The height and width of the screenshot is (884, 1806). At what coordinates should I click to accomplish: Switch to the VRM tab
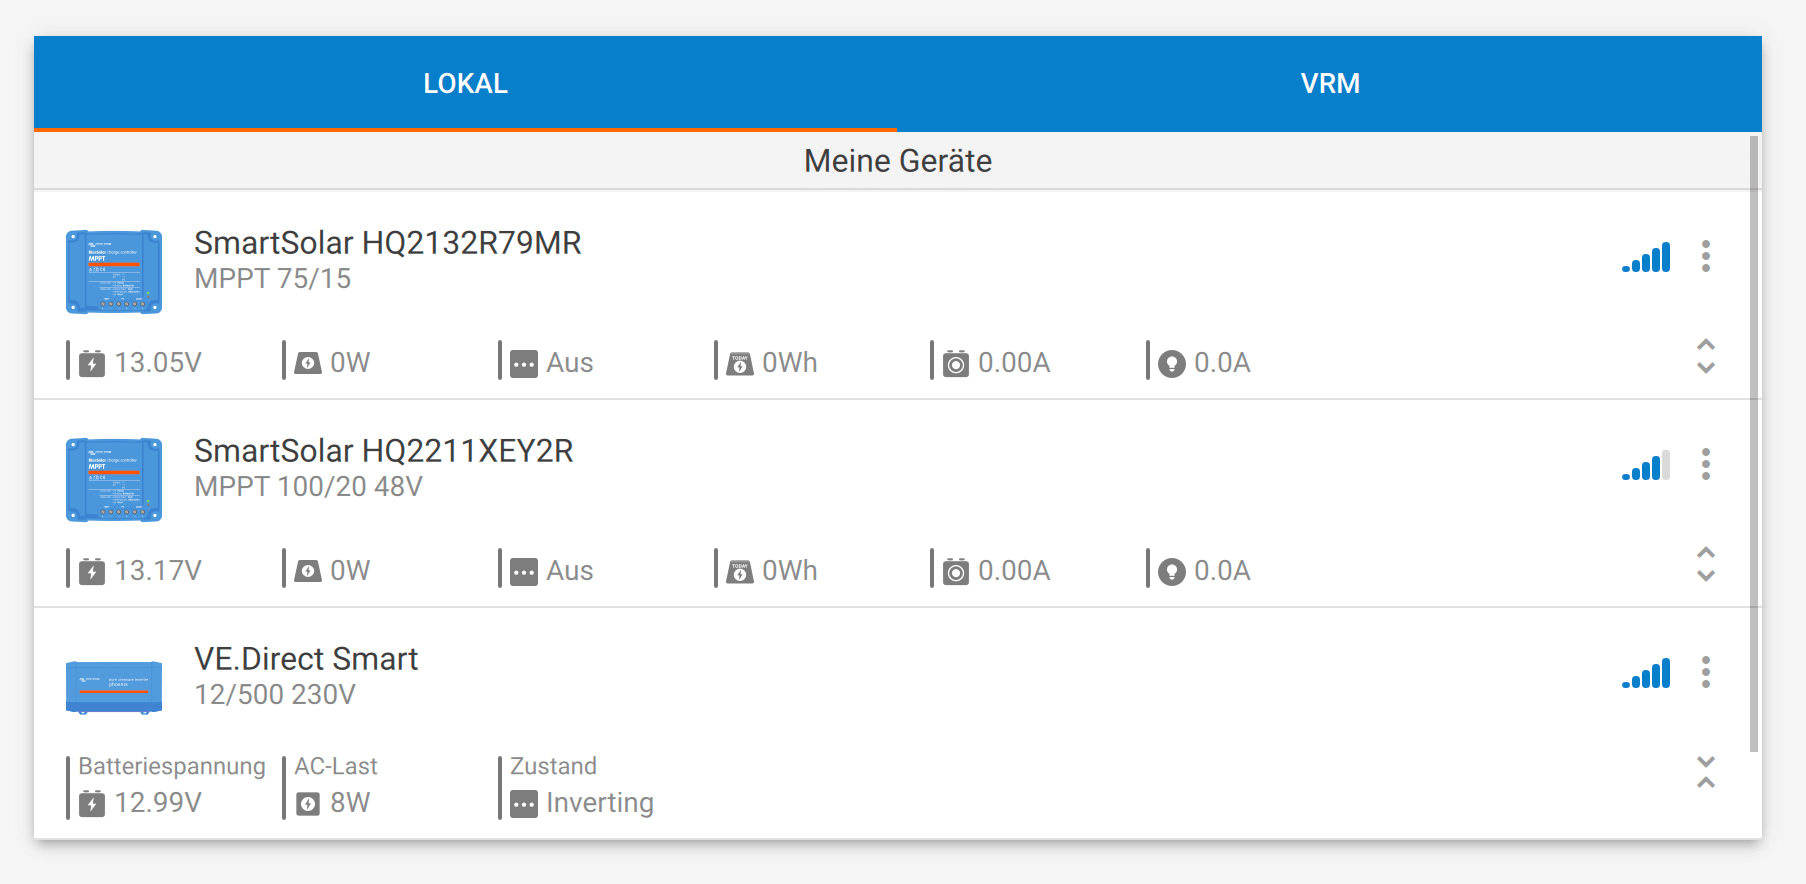[x=1330, y=83]
